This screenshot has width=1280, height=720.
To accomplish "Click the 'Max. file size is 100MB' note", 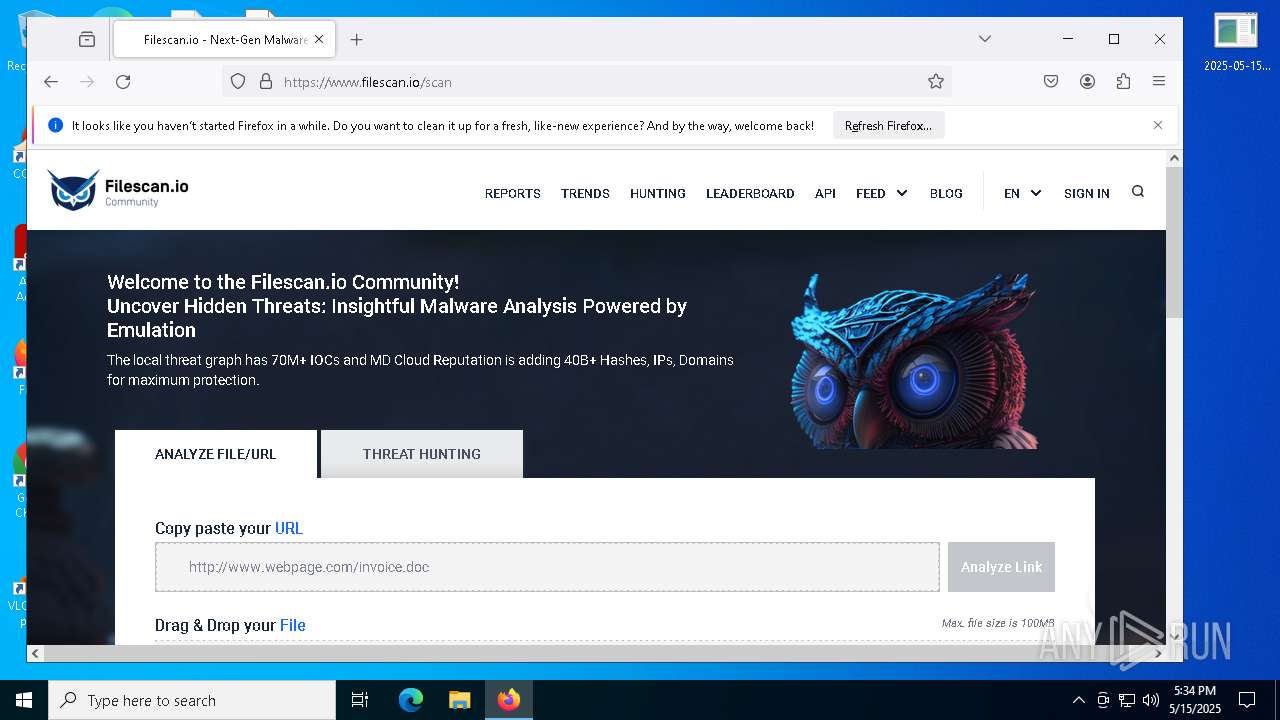I will click(997, 623).
